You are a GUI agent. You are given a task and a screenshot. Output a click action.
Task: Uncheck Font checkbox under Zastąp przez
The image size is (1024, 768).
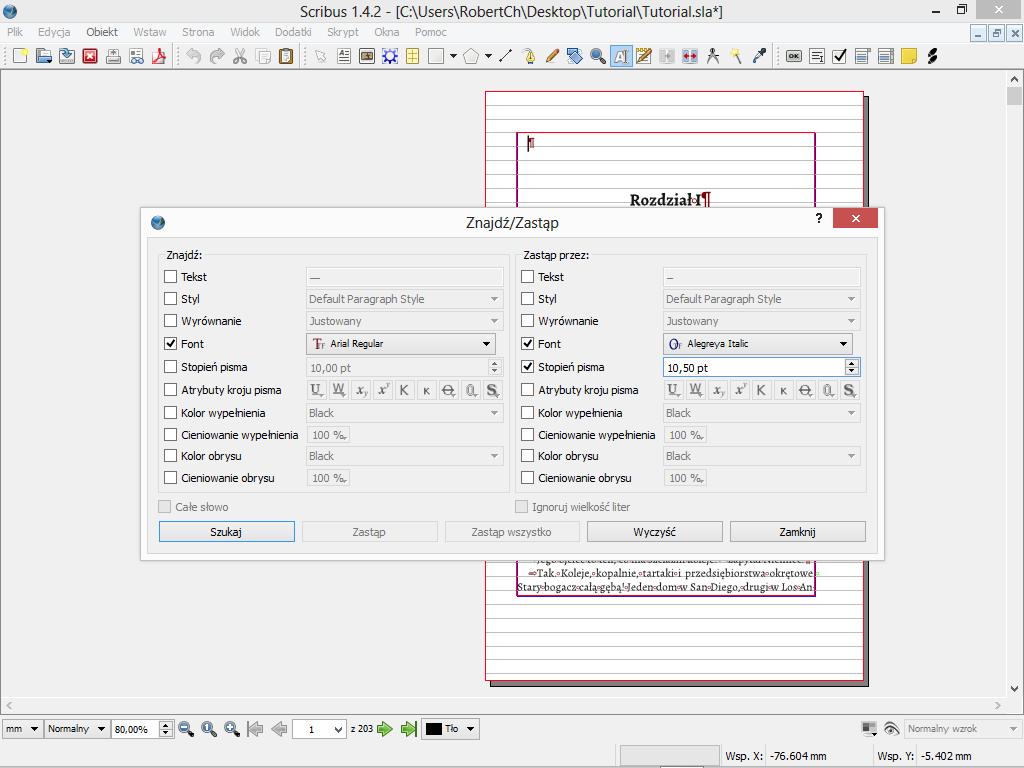click(x=528, y=344)
